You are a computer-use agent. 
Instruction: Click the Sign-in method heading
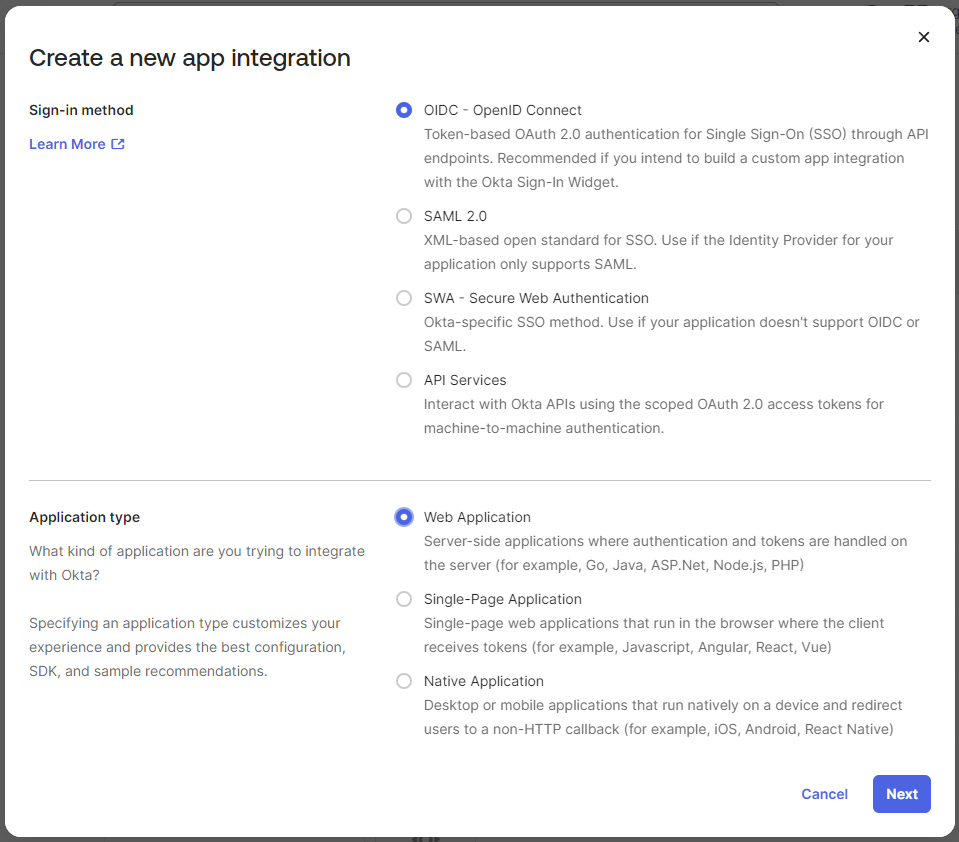click(81, 110)
